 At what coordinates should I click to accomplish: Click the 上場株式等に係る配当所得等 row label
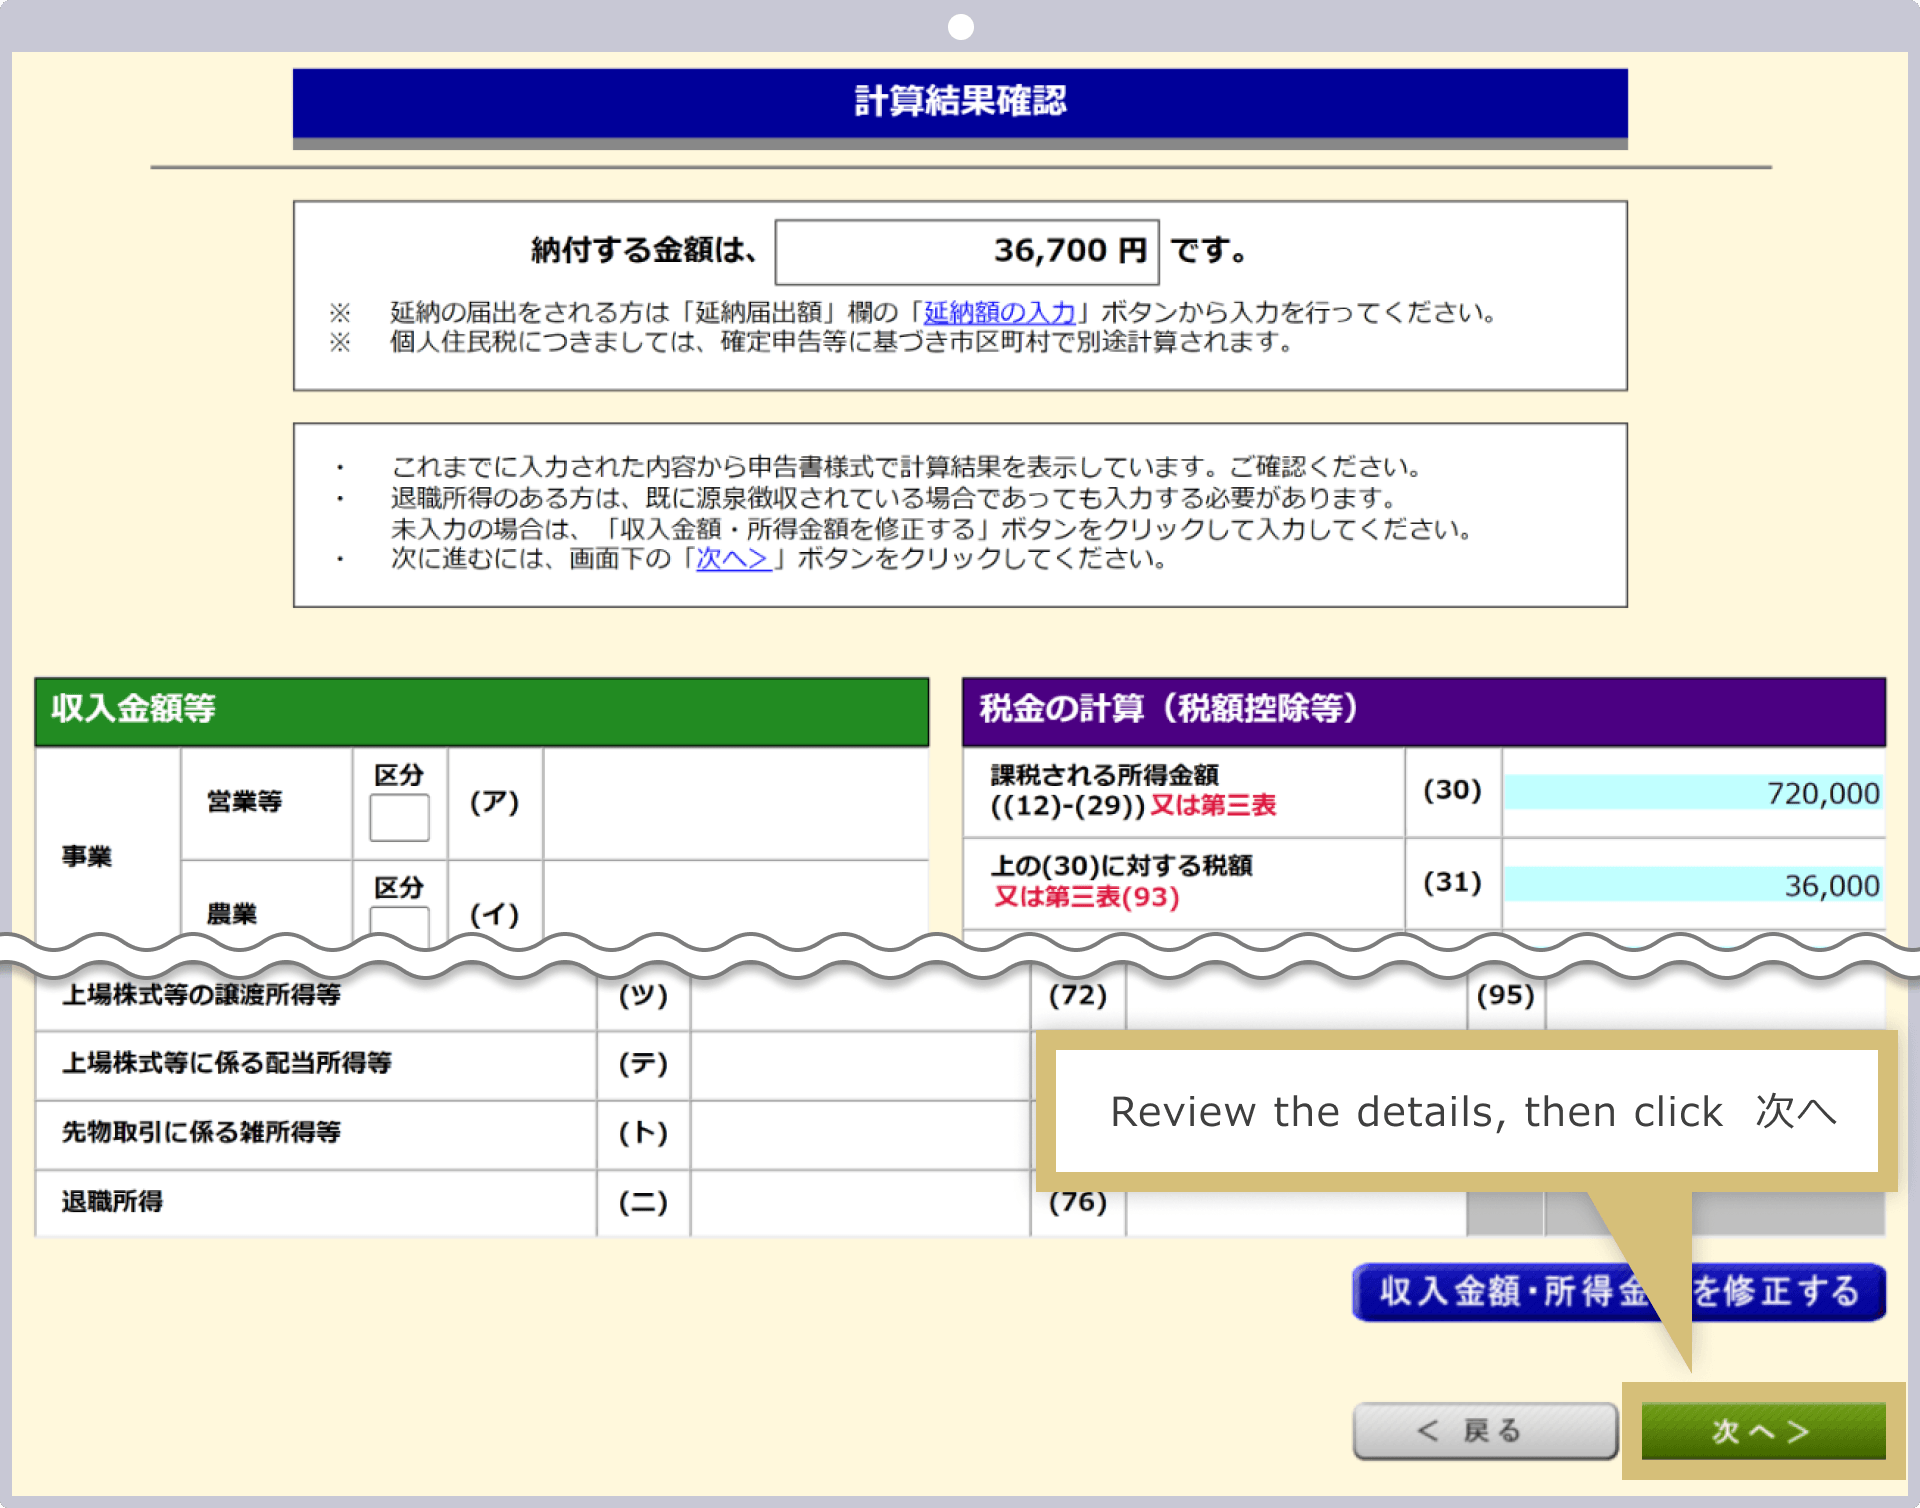pos(226,1062)
